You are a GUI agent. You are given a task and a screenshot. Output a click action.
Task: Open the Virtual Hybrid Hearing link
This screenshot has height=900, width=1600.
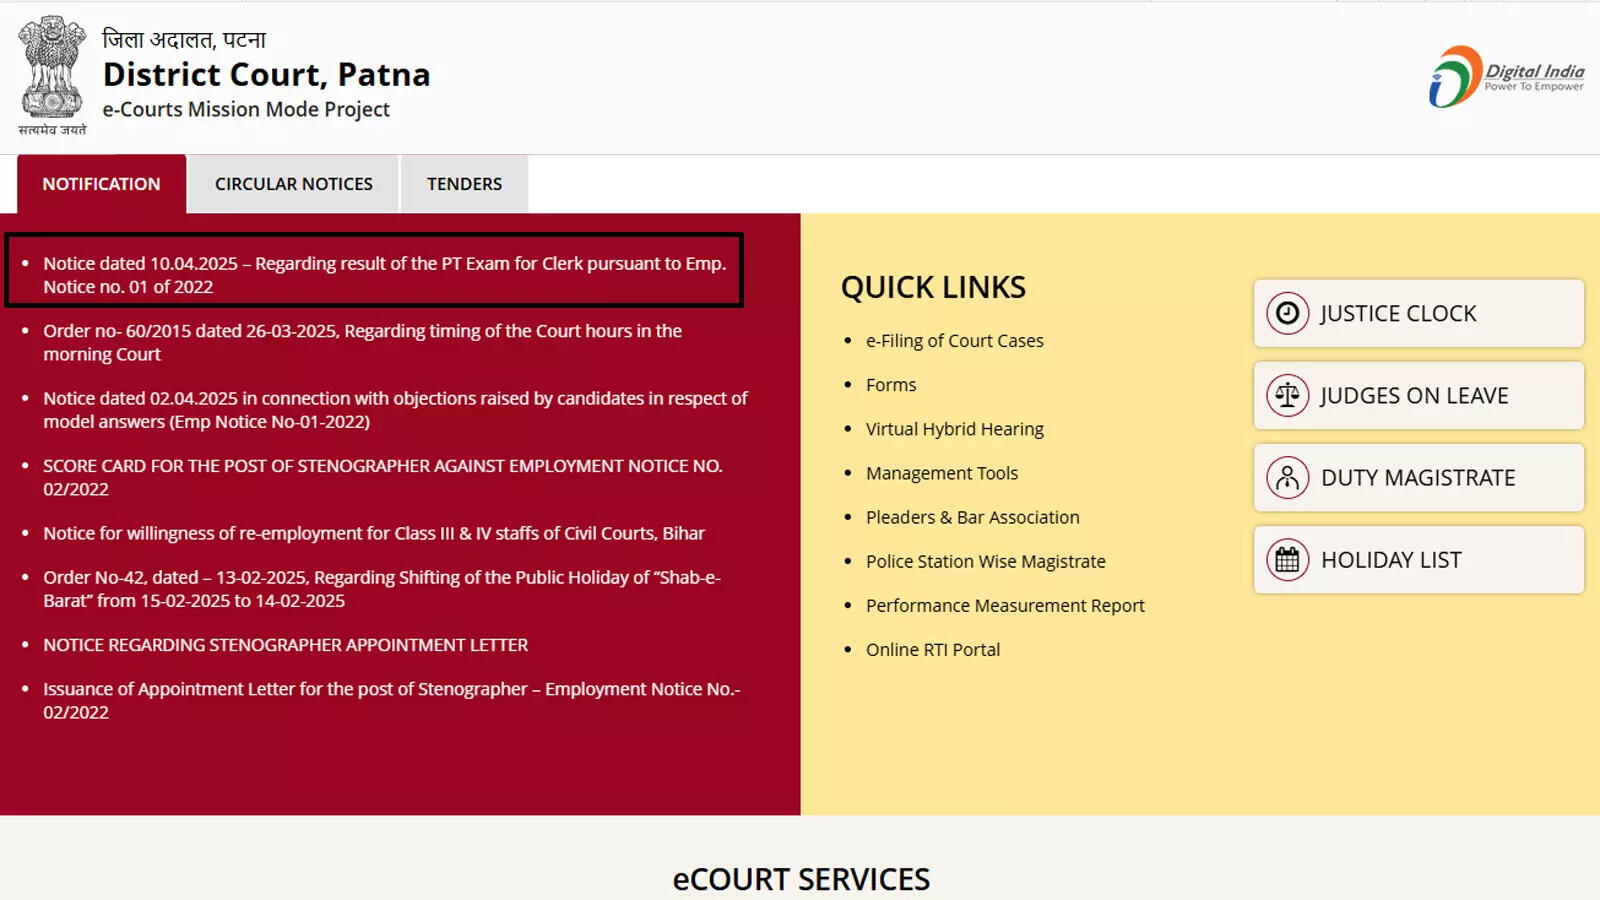954,429
